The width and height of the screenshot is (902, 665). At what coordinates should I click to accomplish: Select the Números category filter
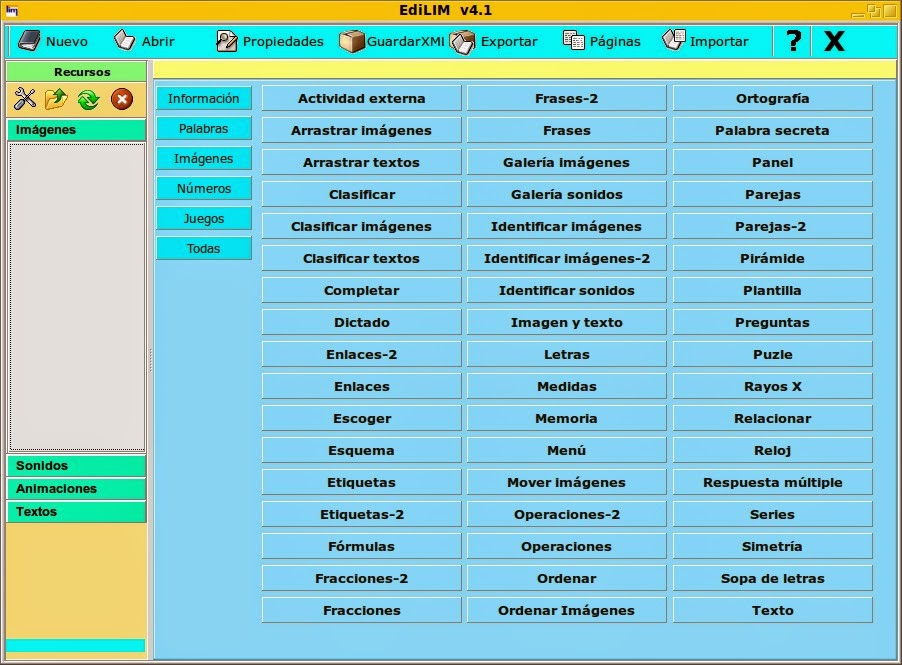click(204, 188)
